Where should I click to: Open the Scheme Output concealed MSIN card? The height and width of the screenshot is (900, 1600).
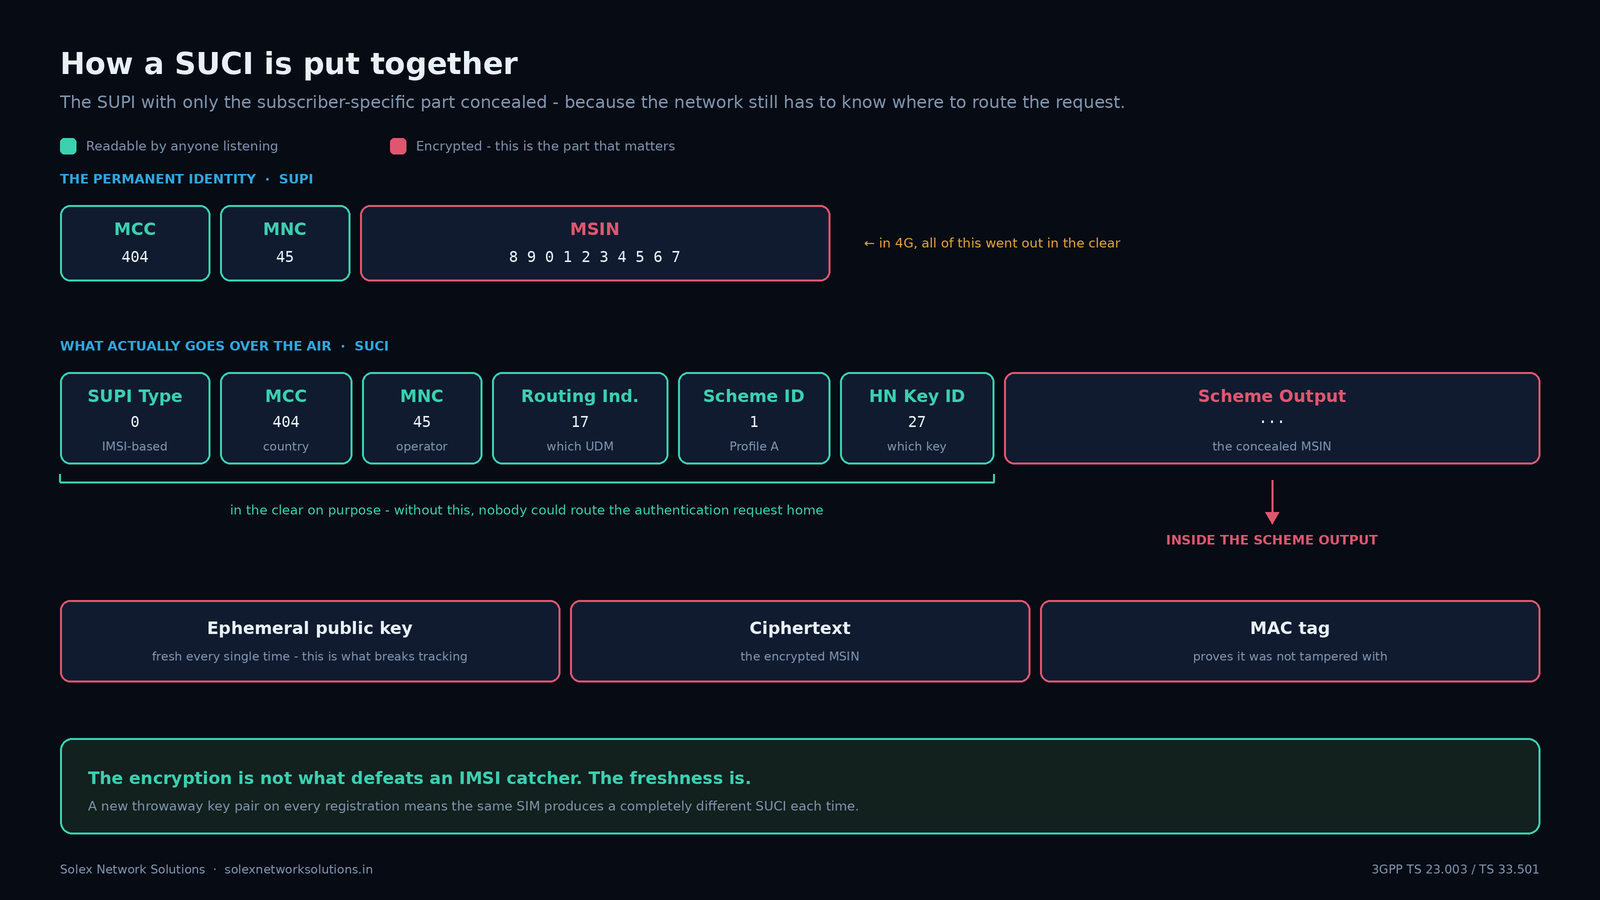[x=1272, y=418]
